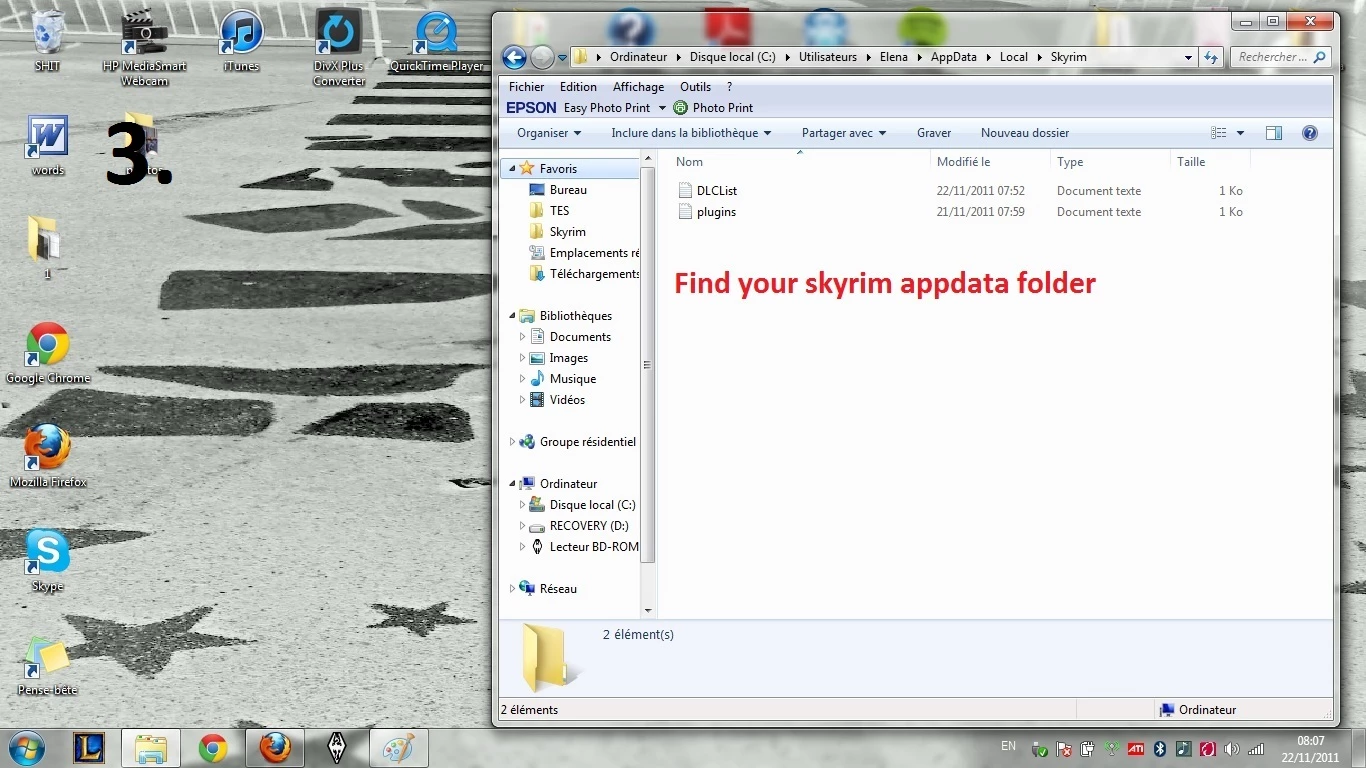This screenshot has height=768, width=1366.
Task: Open Chrome from the taskbar
Action: [212, 748]
